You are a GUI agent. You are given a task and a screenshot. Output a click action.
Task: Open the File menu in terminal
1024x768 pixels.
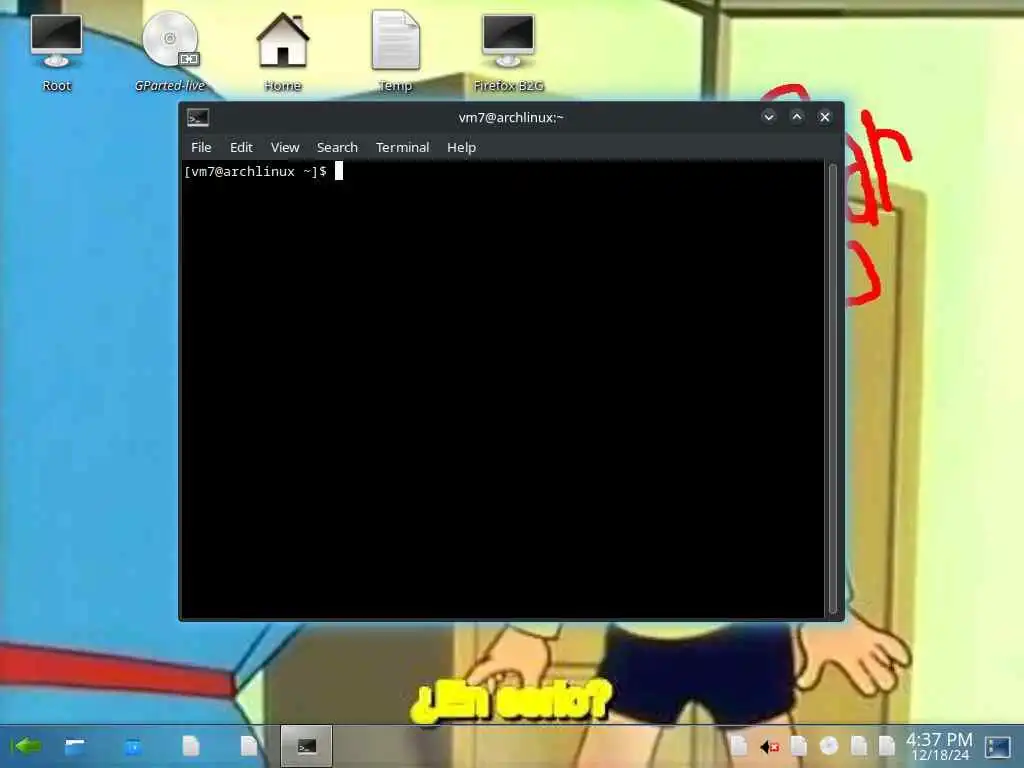[x=201, y=148]
